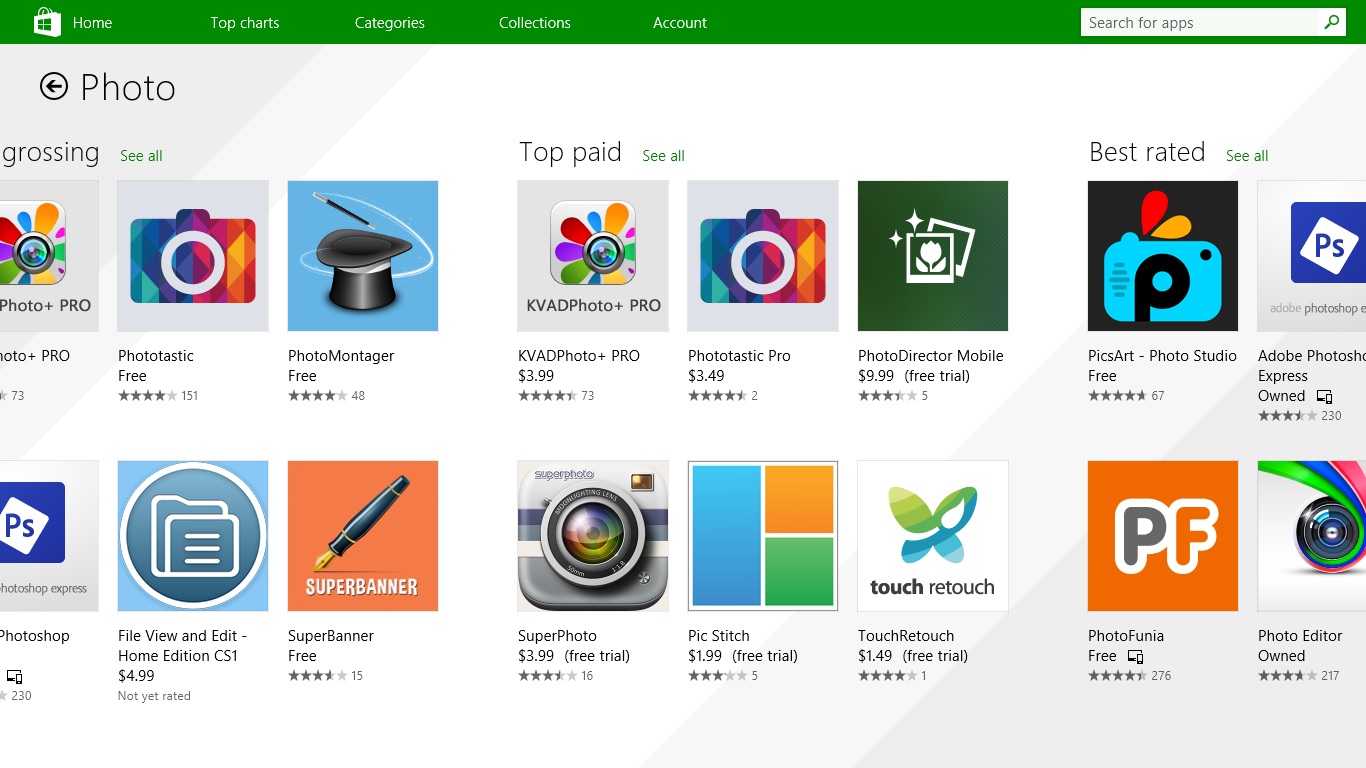The height and width of the screenshot is (768, 1366).
Task: Open the Home tab
Action: [x=92, y=22]
